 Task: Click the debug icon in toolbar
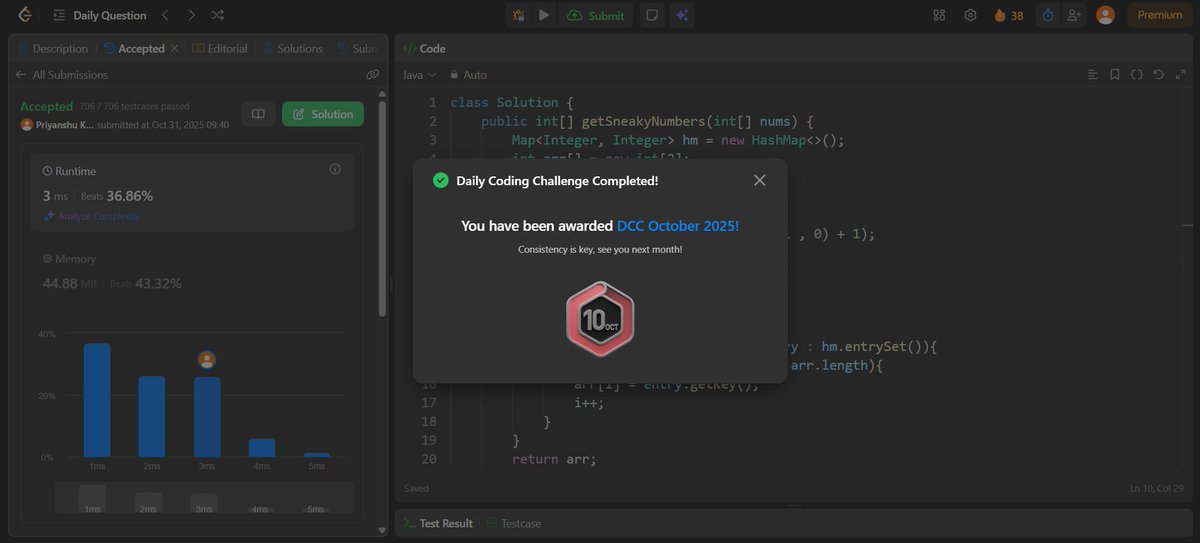pyautogui.click(x=519, y=15)
